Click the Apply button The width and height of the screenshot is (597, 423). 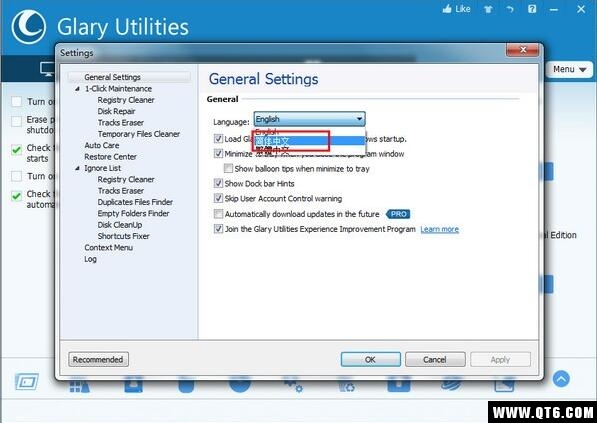click(x=500, y=359)
